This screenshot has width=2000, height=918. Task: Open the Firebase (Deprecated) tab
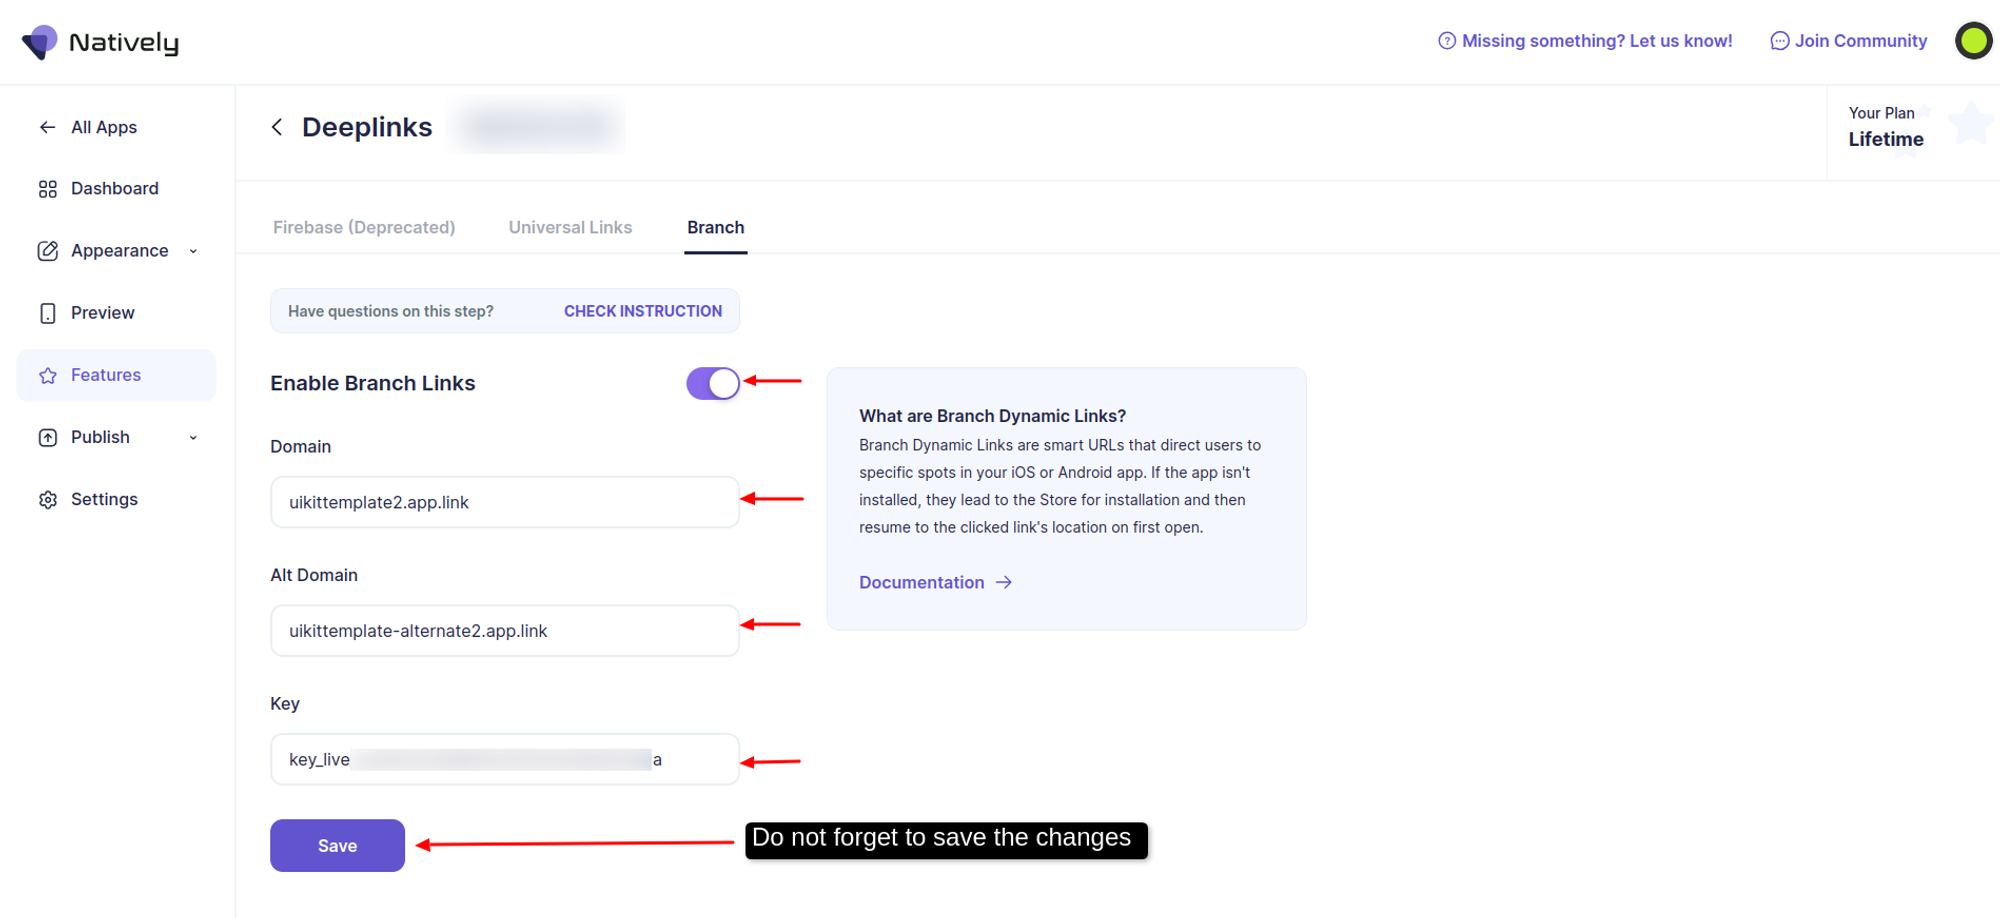pos(364,227)
